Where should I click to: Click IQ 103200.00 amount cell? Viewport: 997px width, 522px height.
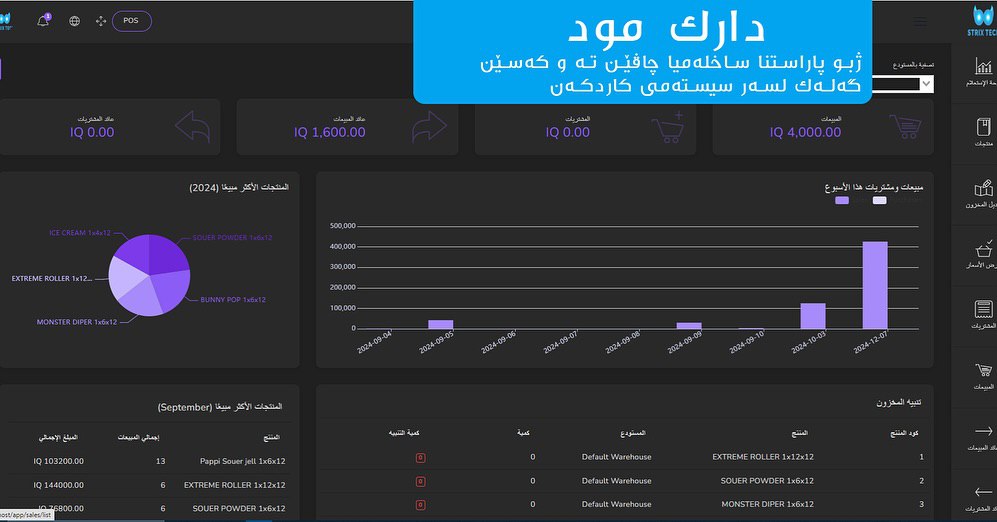[x=58, y=461]
